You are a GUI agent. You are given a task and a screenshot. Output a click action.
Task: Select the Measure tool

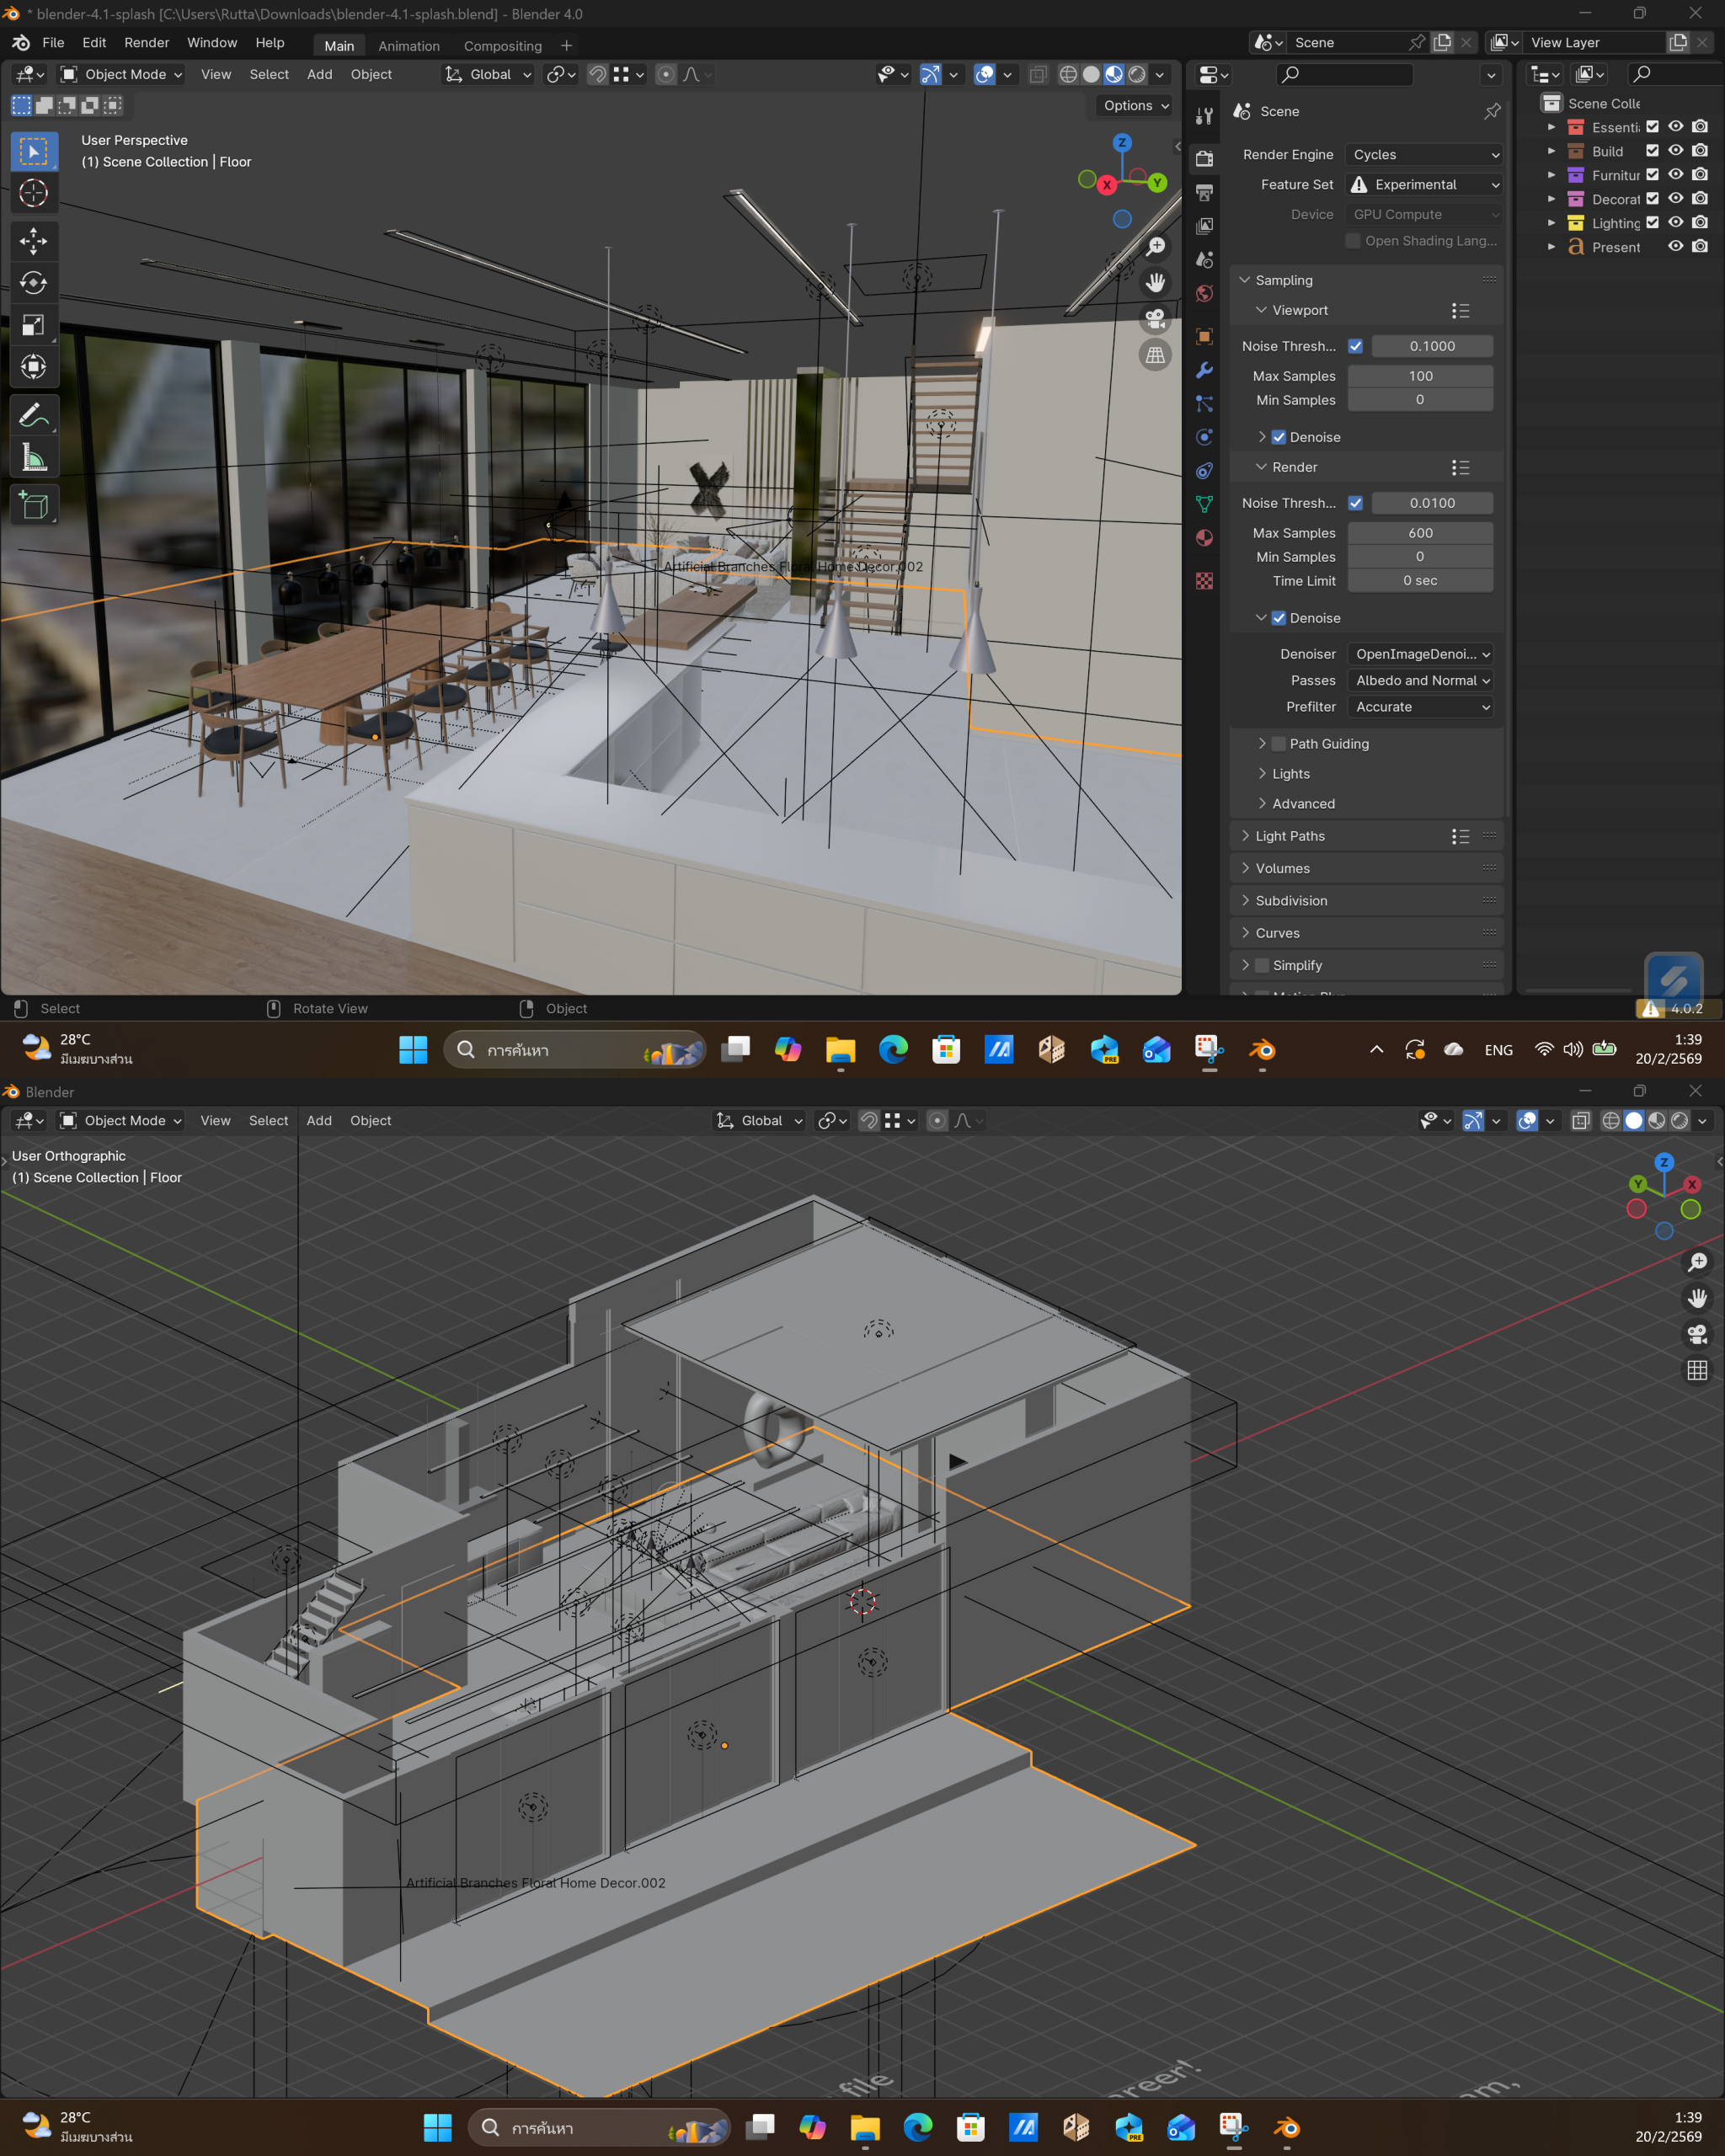click(x=33, y=458)
